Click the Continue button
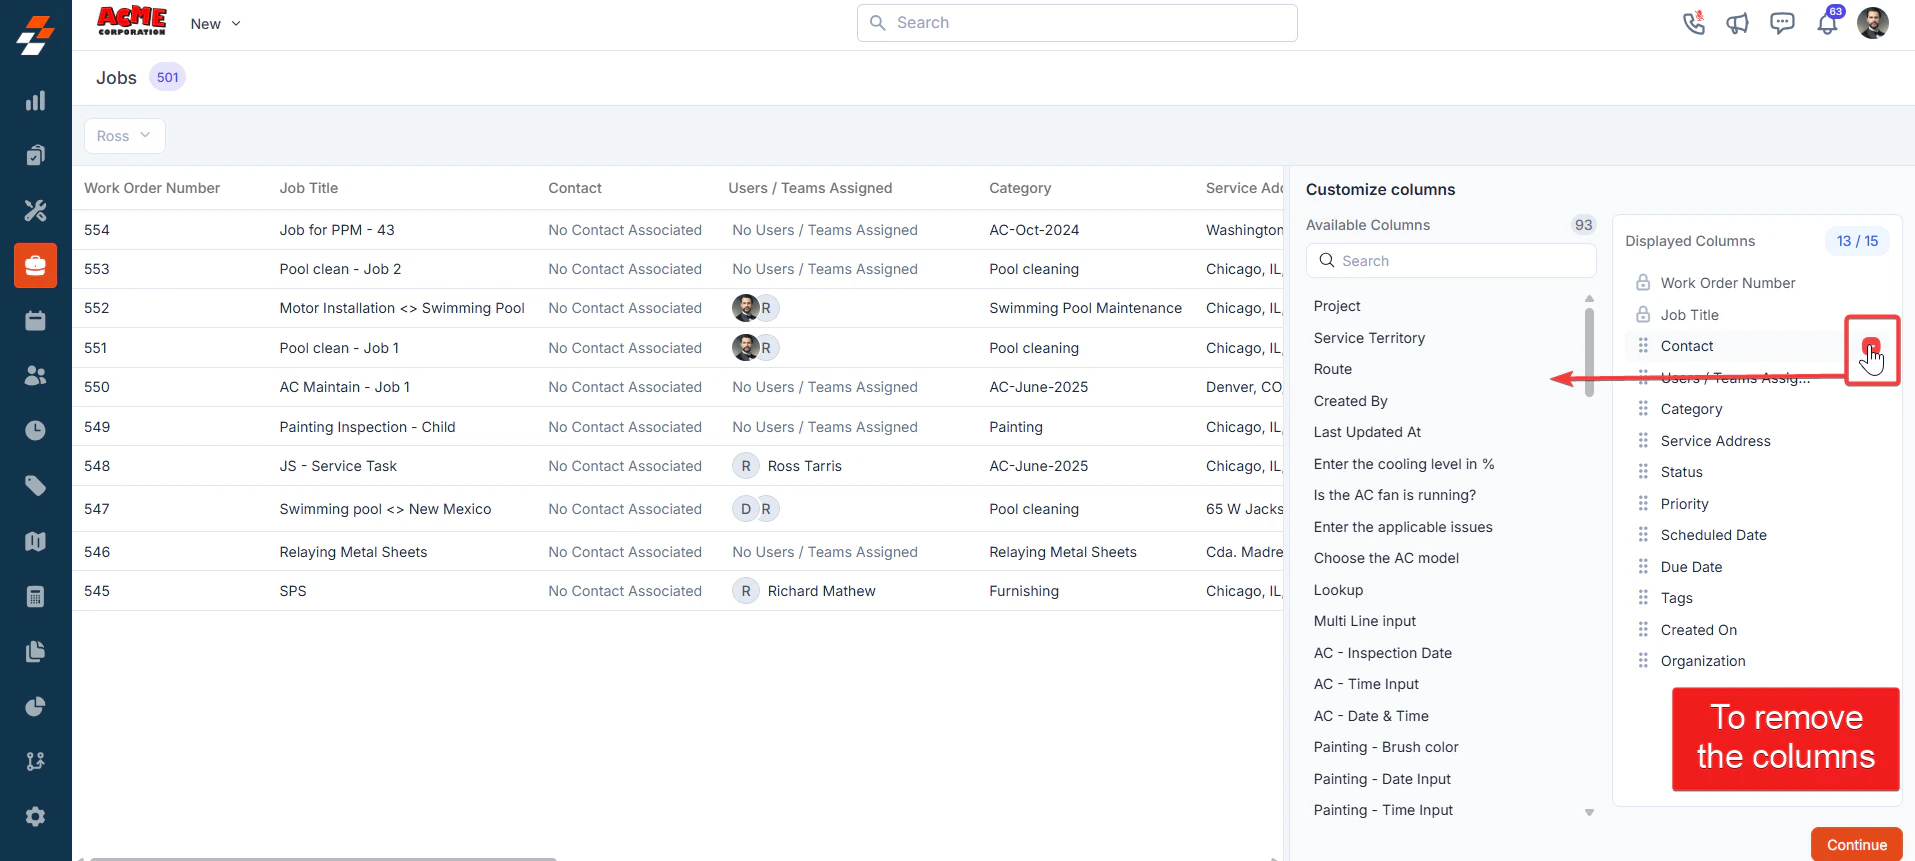 click(1856, 845)
